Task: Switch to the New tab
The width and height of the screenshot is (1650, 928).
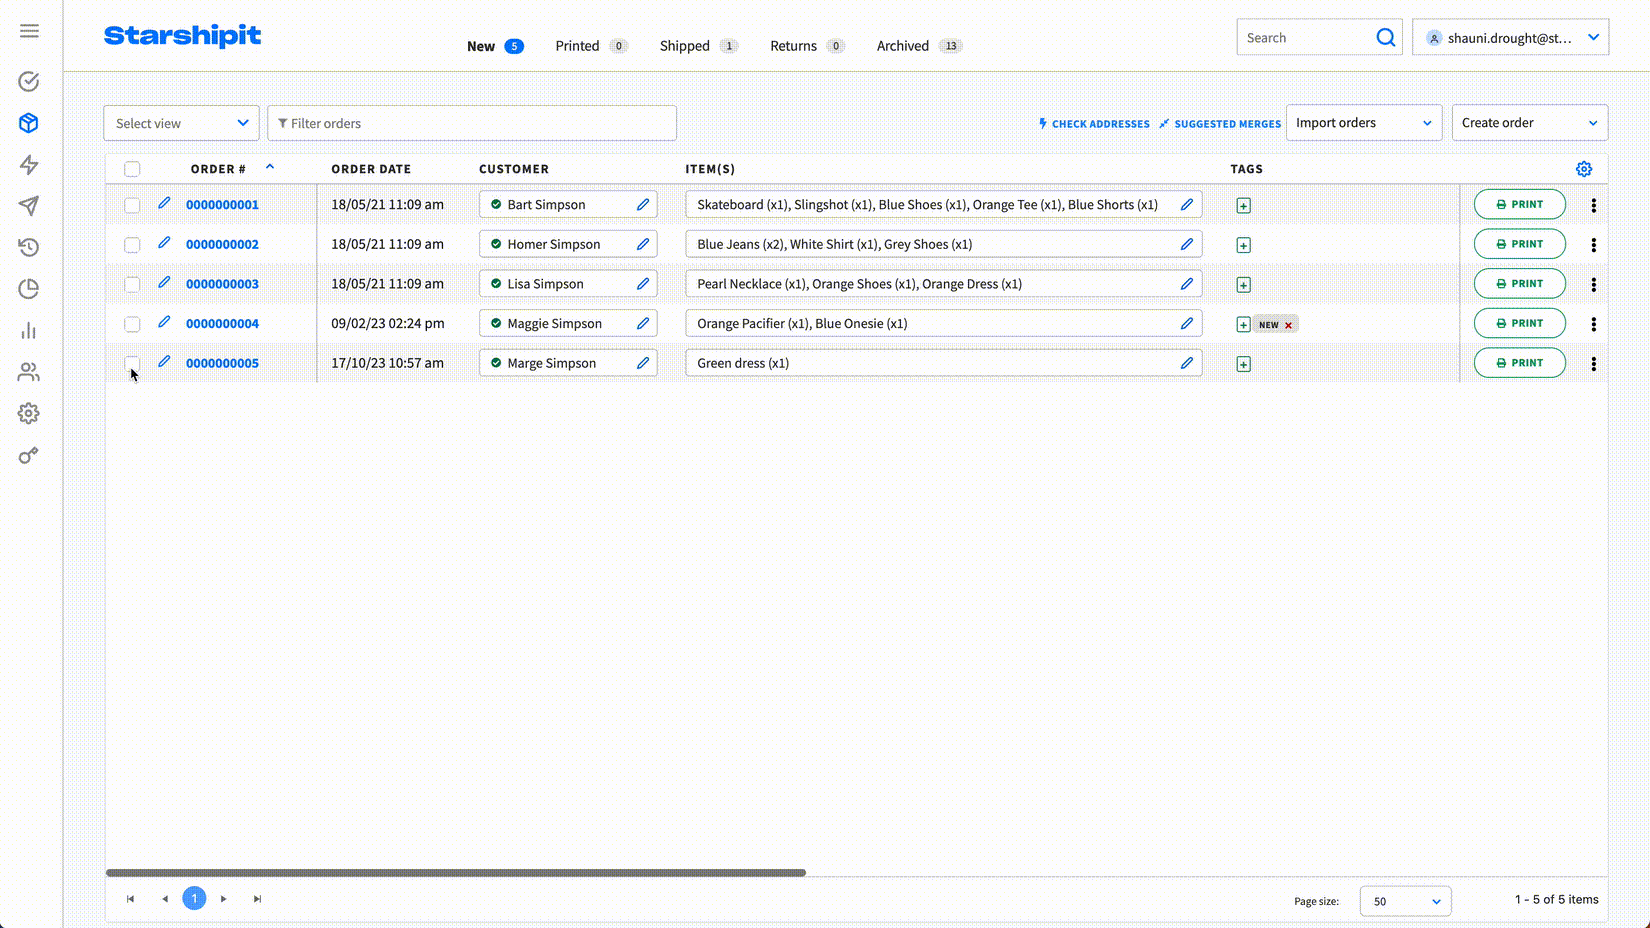Action: [495, 46]
